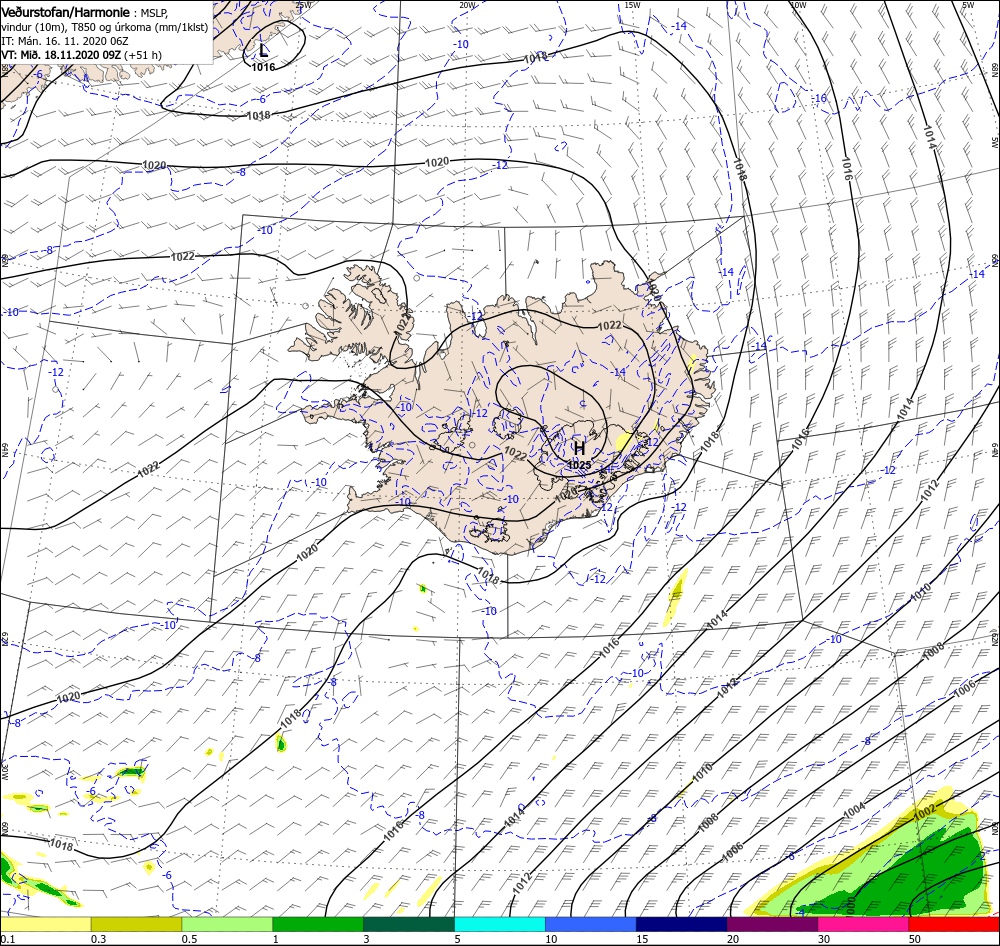Click the 'IT: Mán. 16. 11. 2020 06Z' line
Screen dimensions: 1000x946
click(x=65, y=41)
